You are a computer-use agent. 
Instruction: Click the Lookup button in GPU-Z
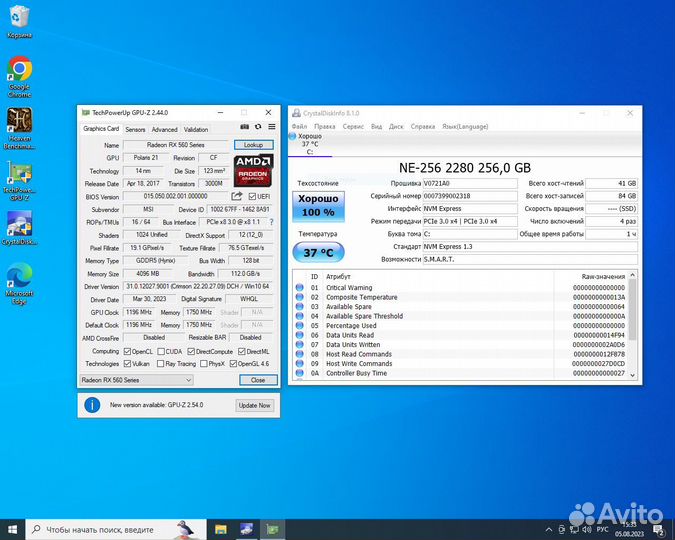click(254, 145)
